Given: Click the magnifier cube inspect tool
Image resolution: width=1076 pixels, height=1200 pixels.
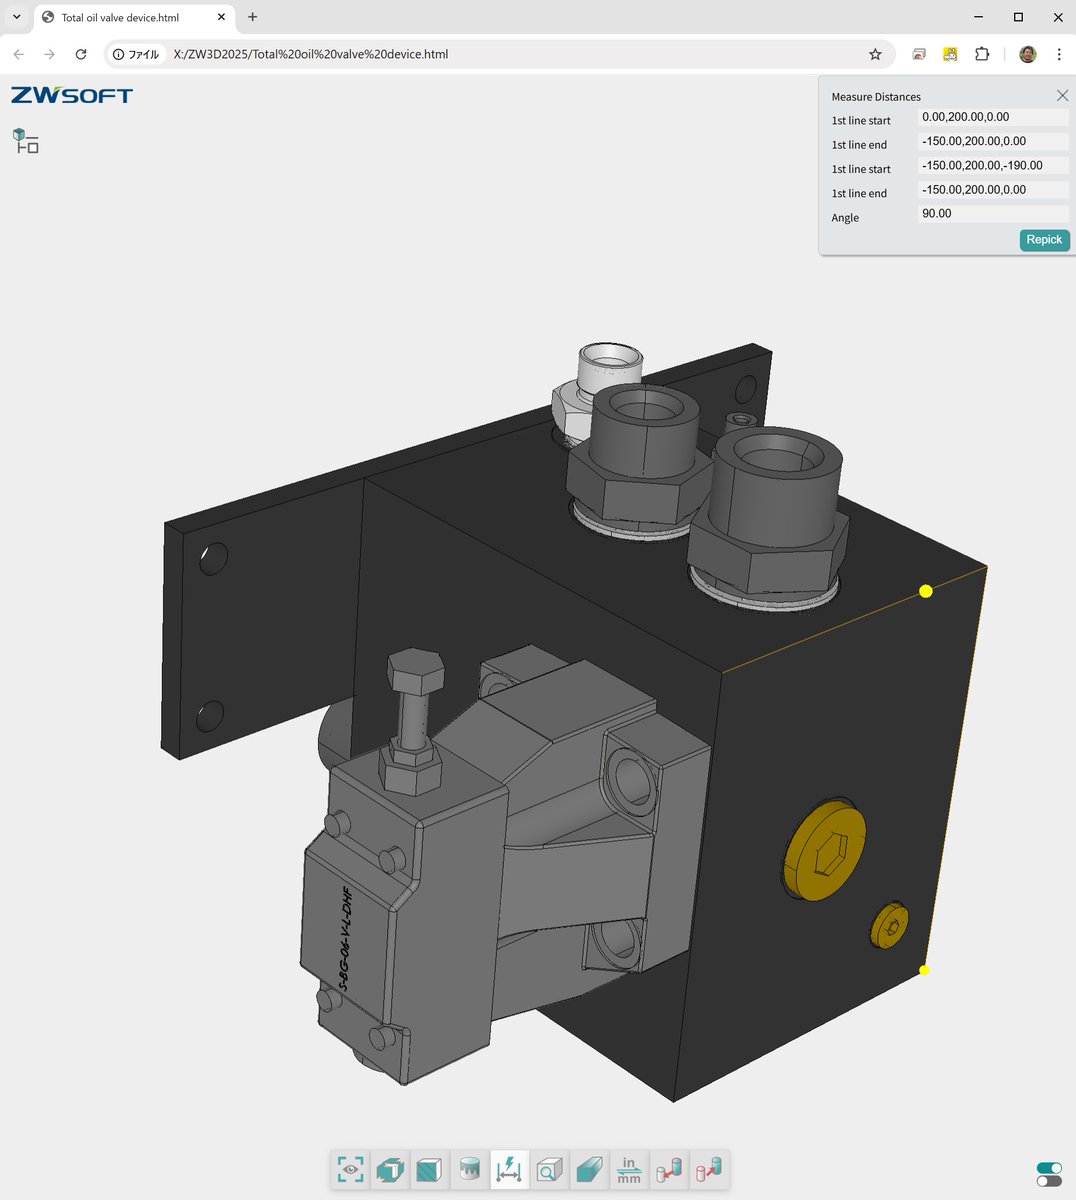Looking at the screenshot, I should (549, 1169).
